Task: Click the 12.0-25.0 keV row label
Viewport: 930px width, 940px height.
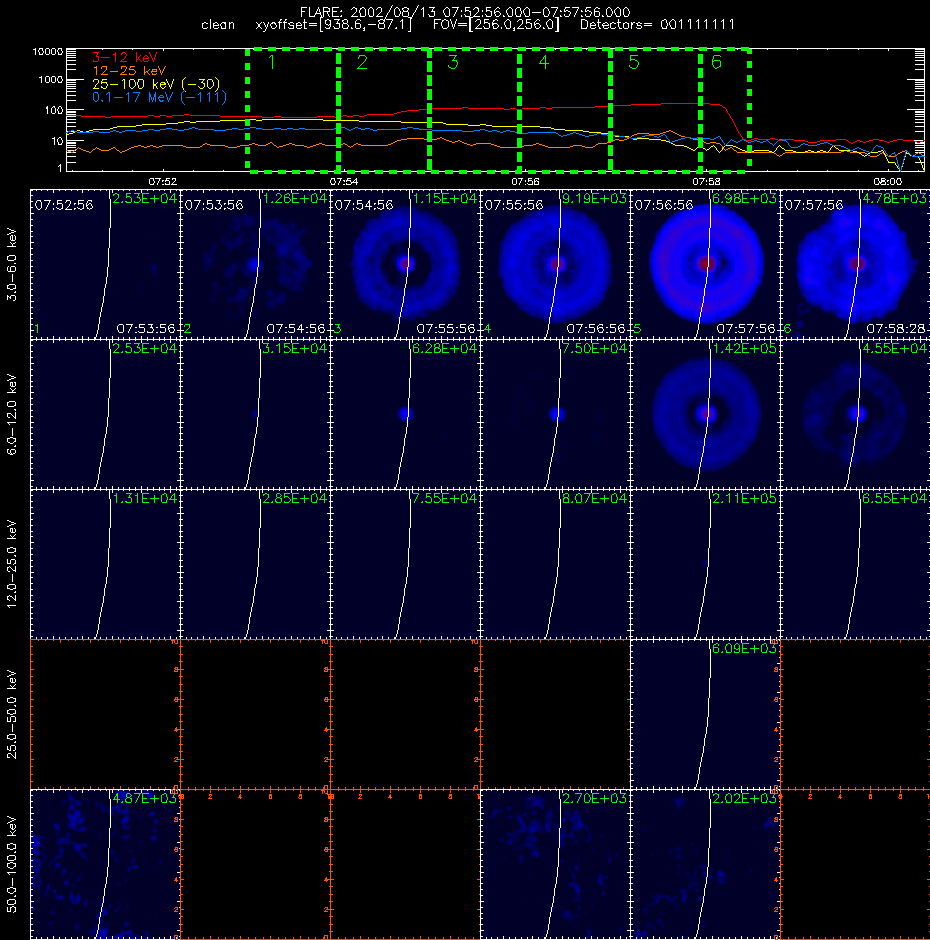Action: click(13, 564)
